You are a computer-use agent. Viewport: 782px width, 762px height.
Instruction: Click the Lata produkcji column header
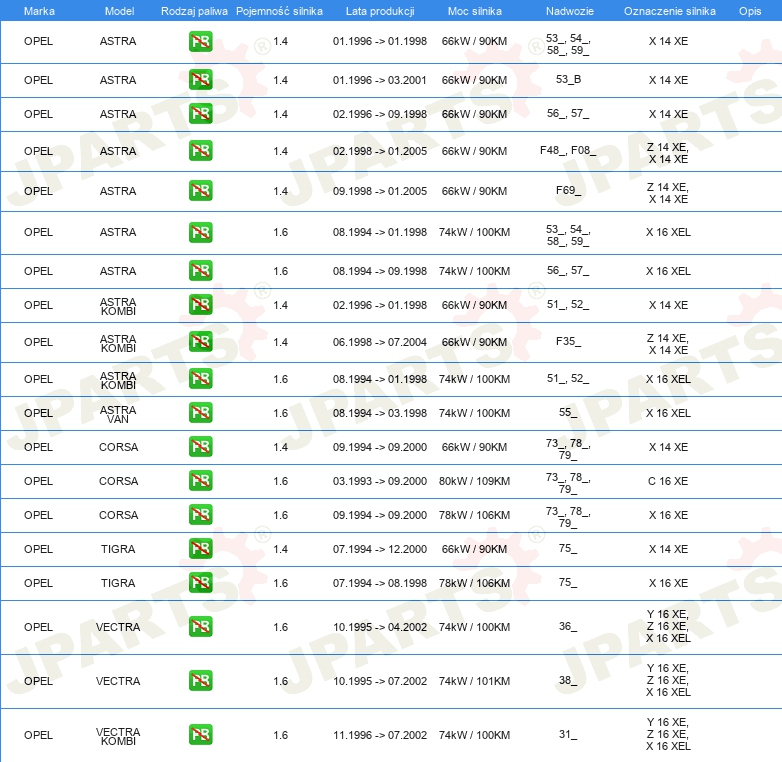coord(380,11)
